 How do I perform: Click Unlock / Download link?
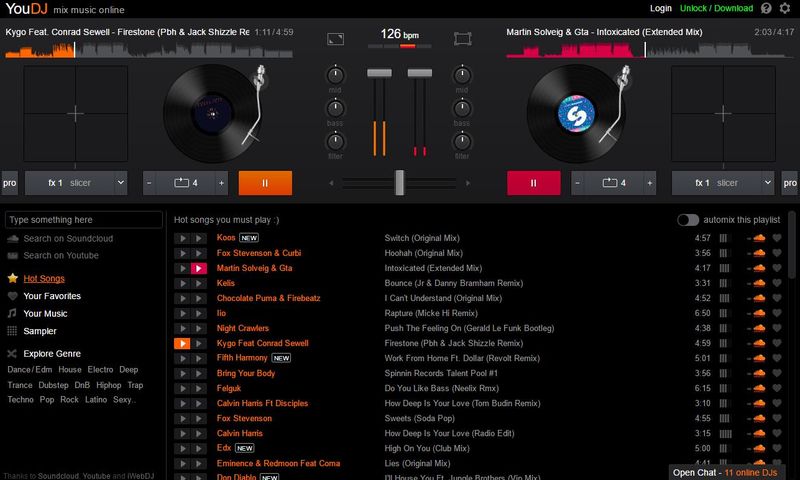pyautogui.click(x=716, y=8)
